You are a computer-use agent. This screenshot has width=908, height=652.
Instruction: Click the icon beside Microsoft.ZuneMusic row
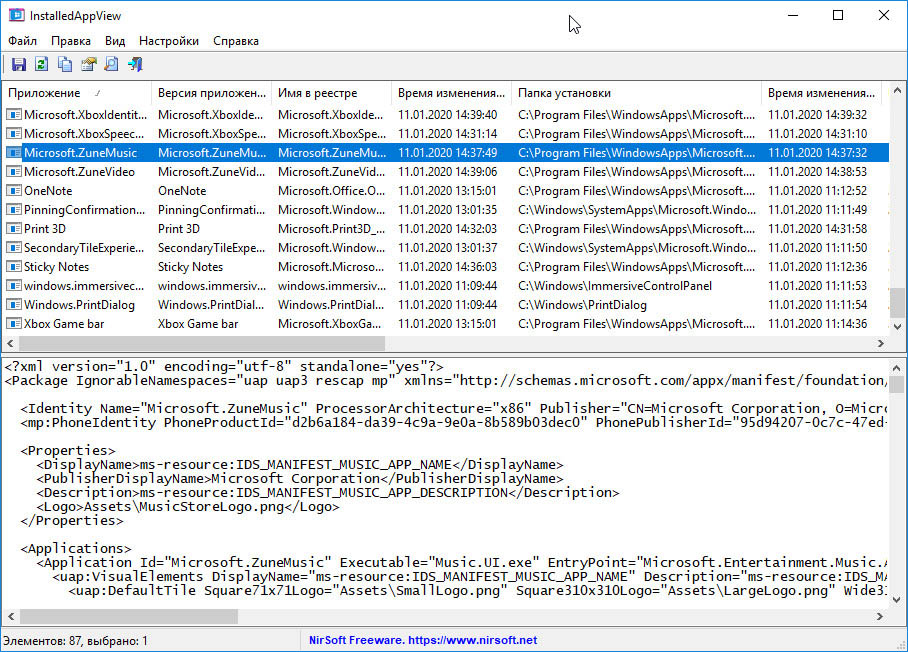[x=14, y=153]
